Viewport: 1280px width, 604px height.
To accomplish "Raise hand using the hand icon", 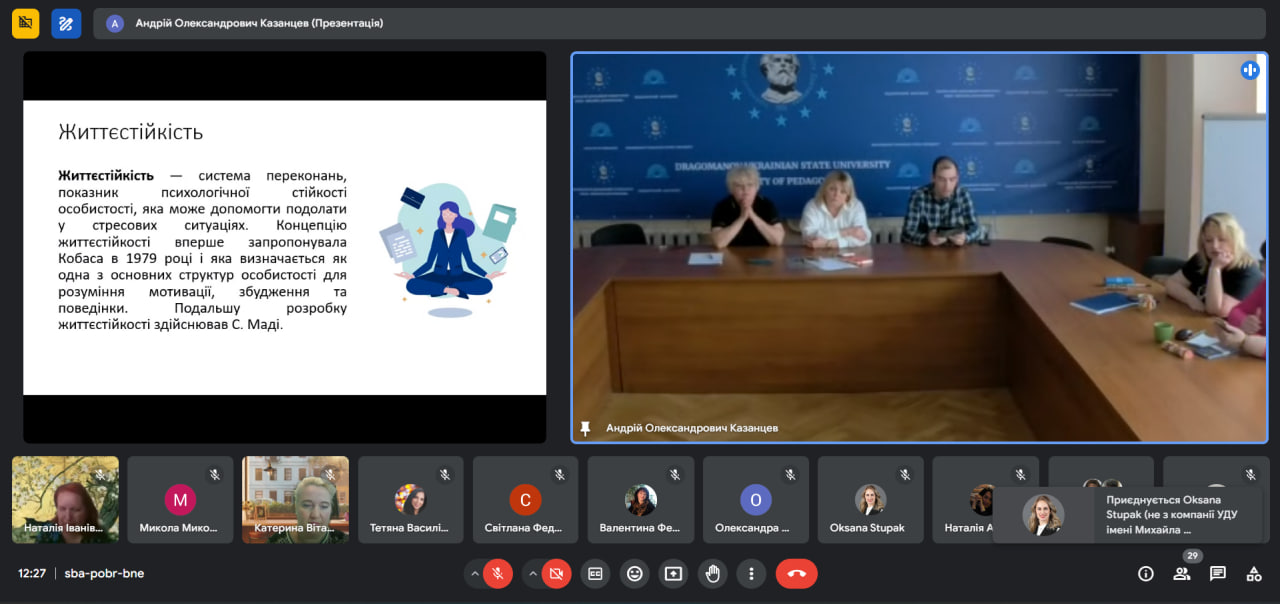I will 712,573.
